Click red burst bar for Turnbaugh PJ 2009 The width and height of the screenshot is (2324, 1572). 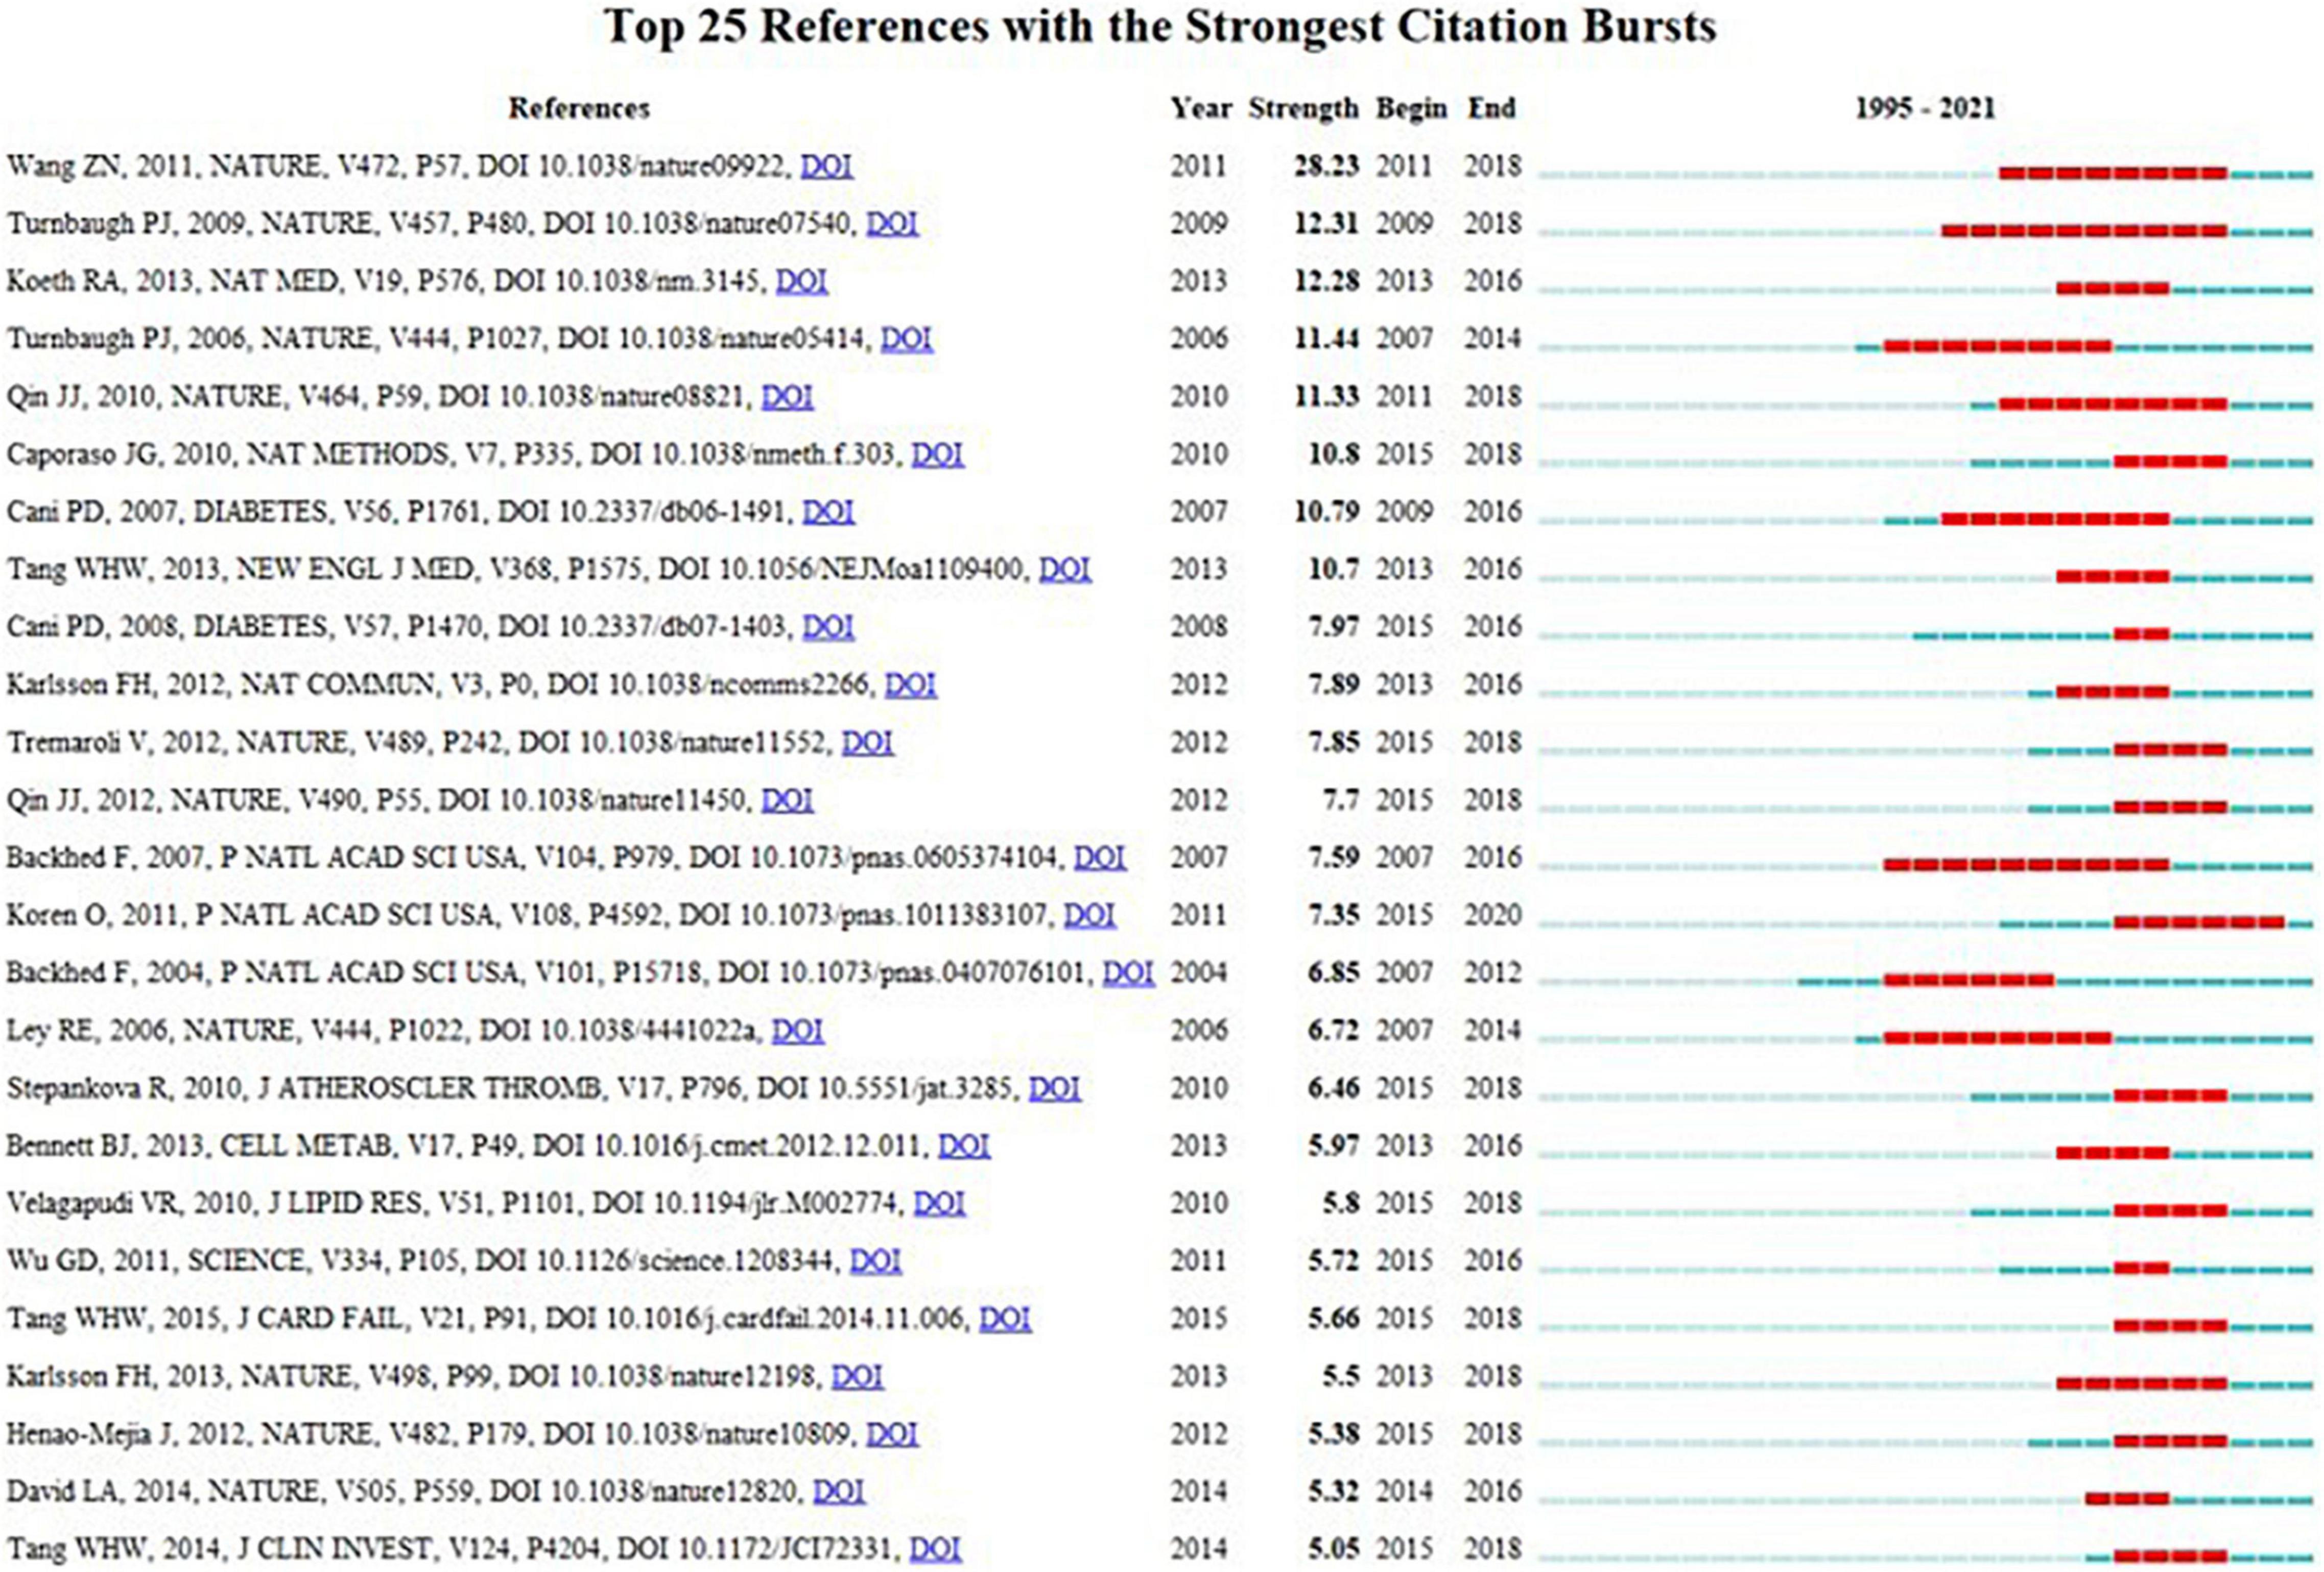coord(2084,232)
